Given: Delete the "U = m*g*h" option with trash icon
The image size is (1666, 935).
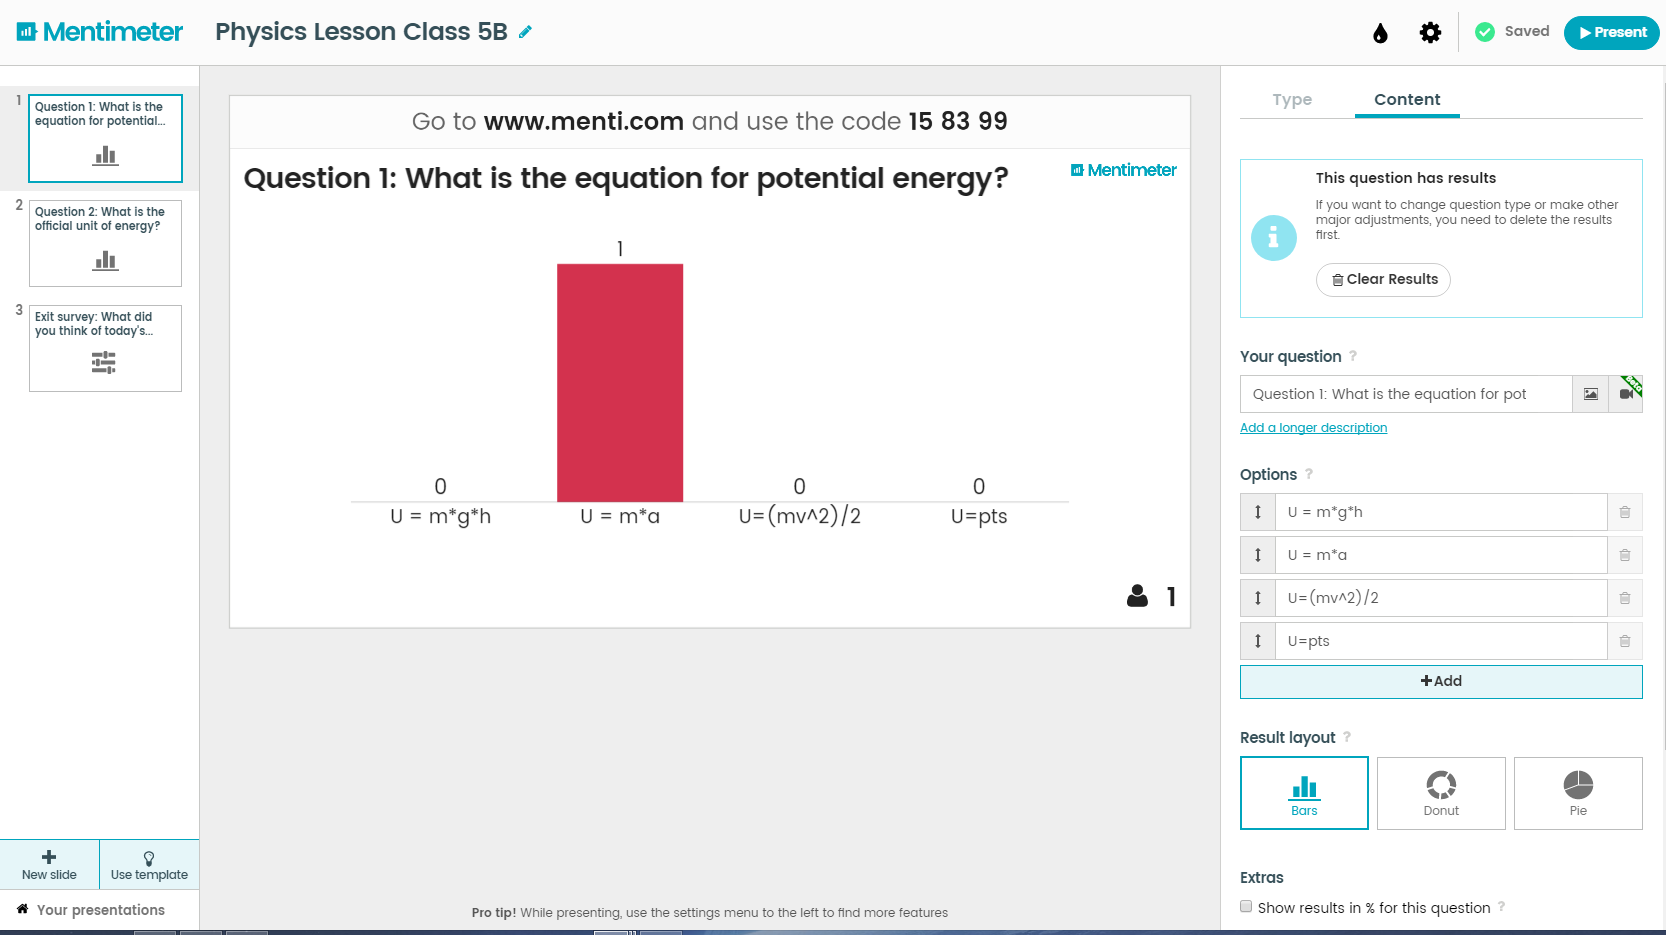Looking at the screenshot, I should point(1624,512).
